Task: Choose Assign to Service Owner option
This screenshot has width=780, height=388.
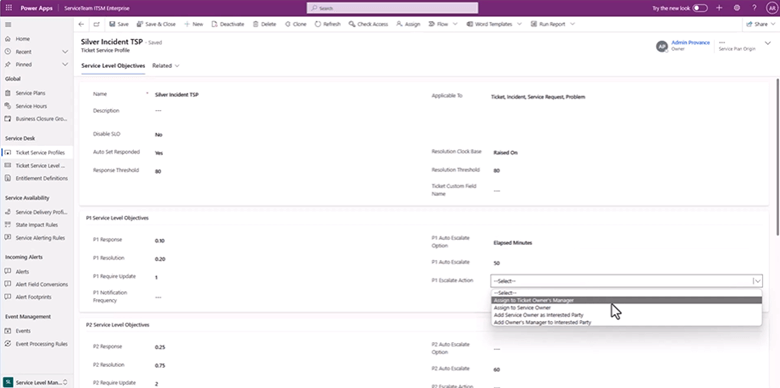Action: click(x=626, y=308)
